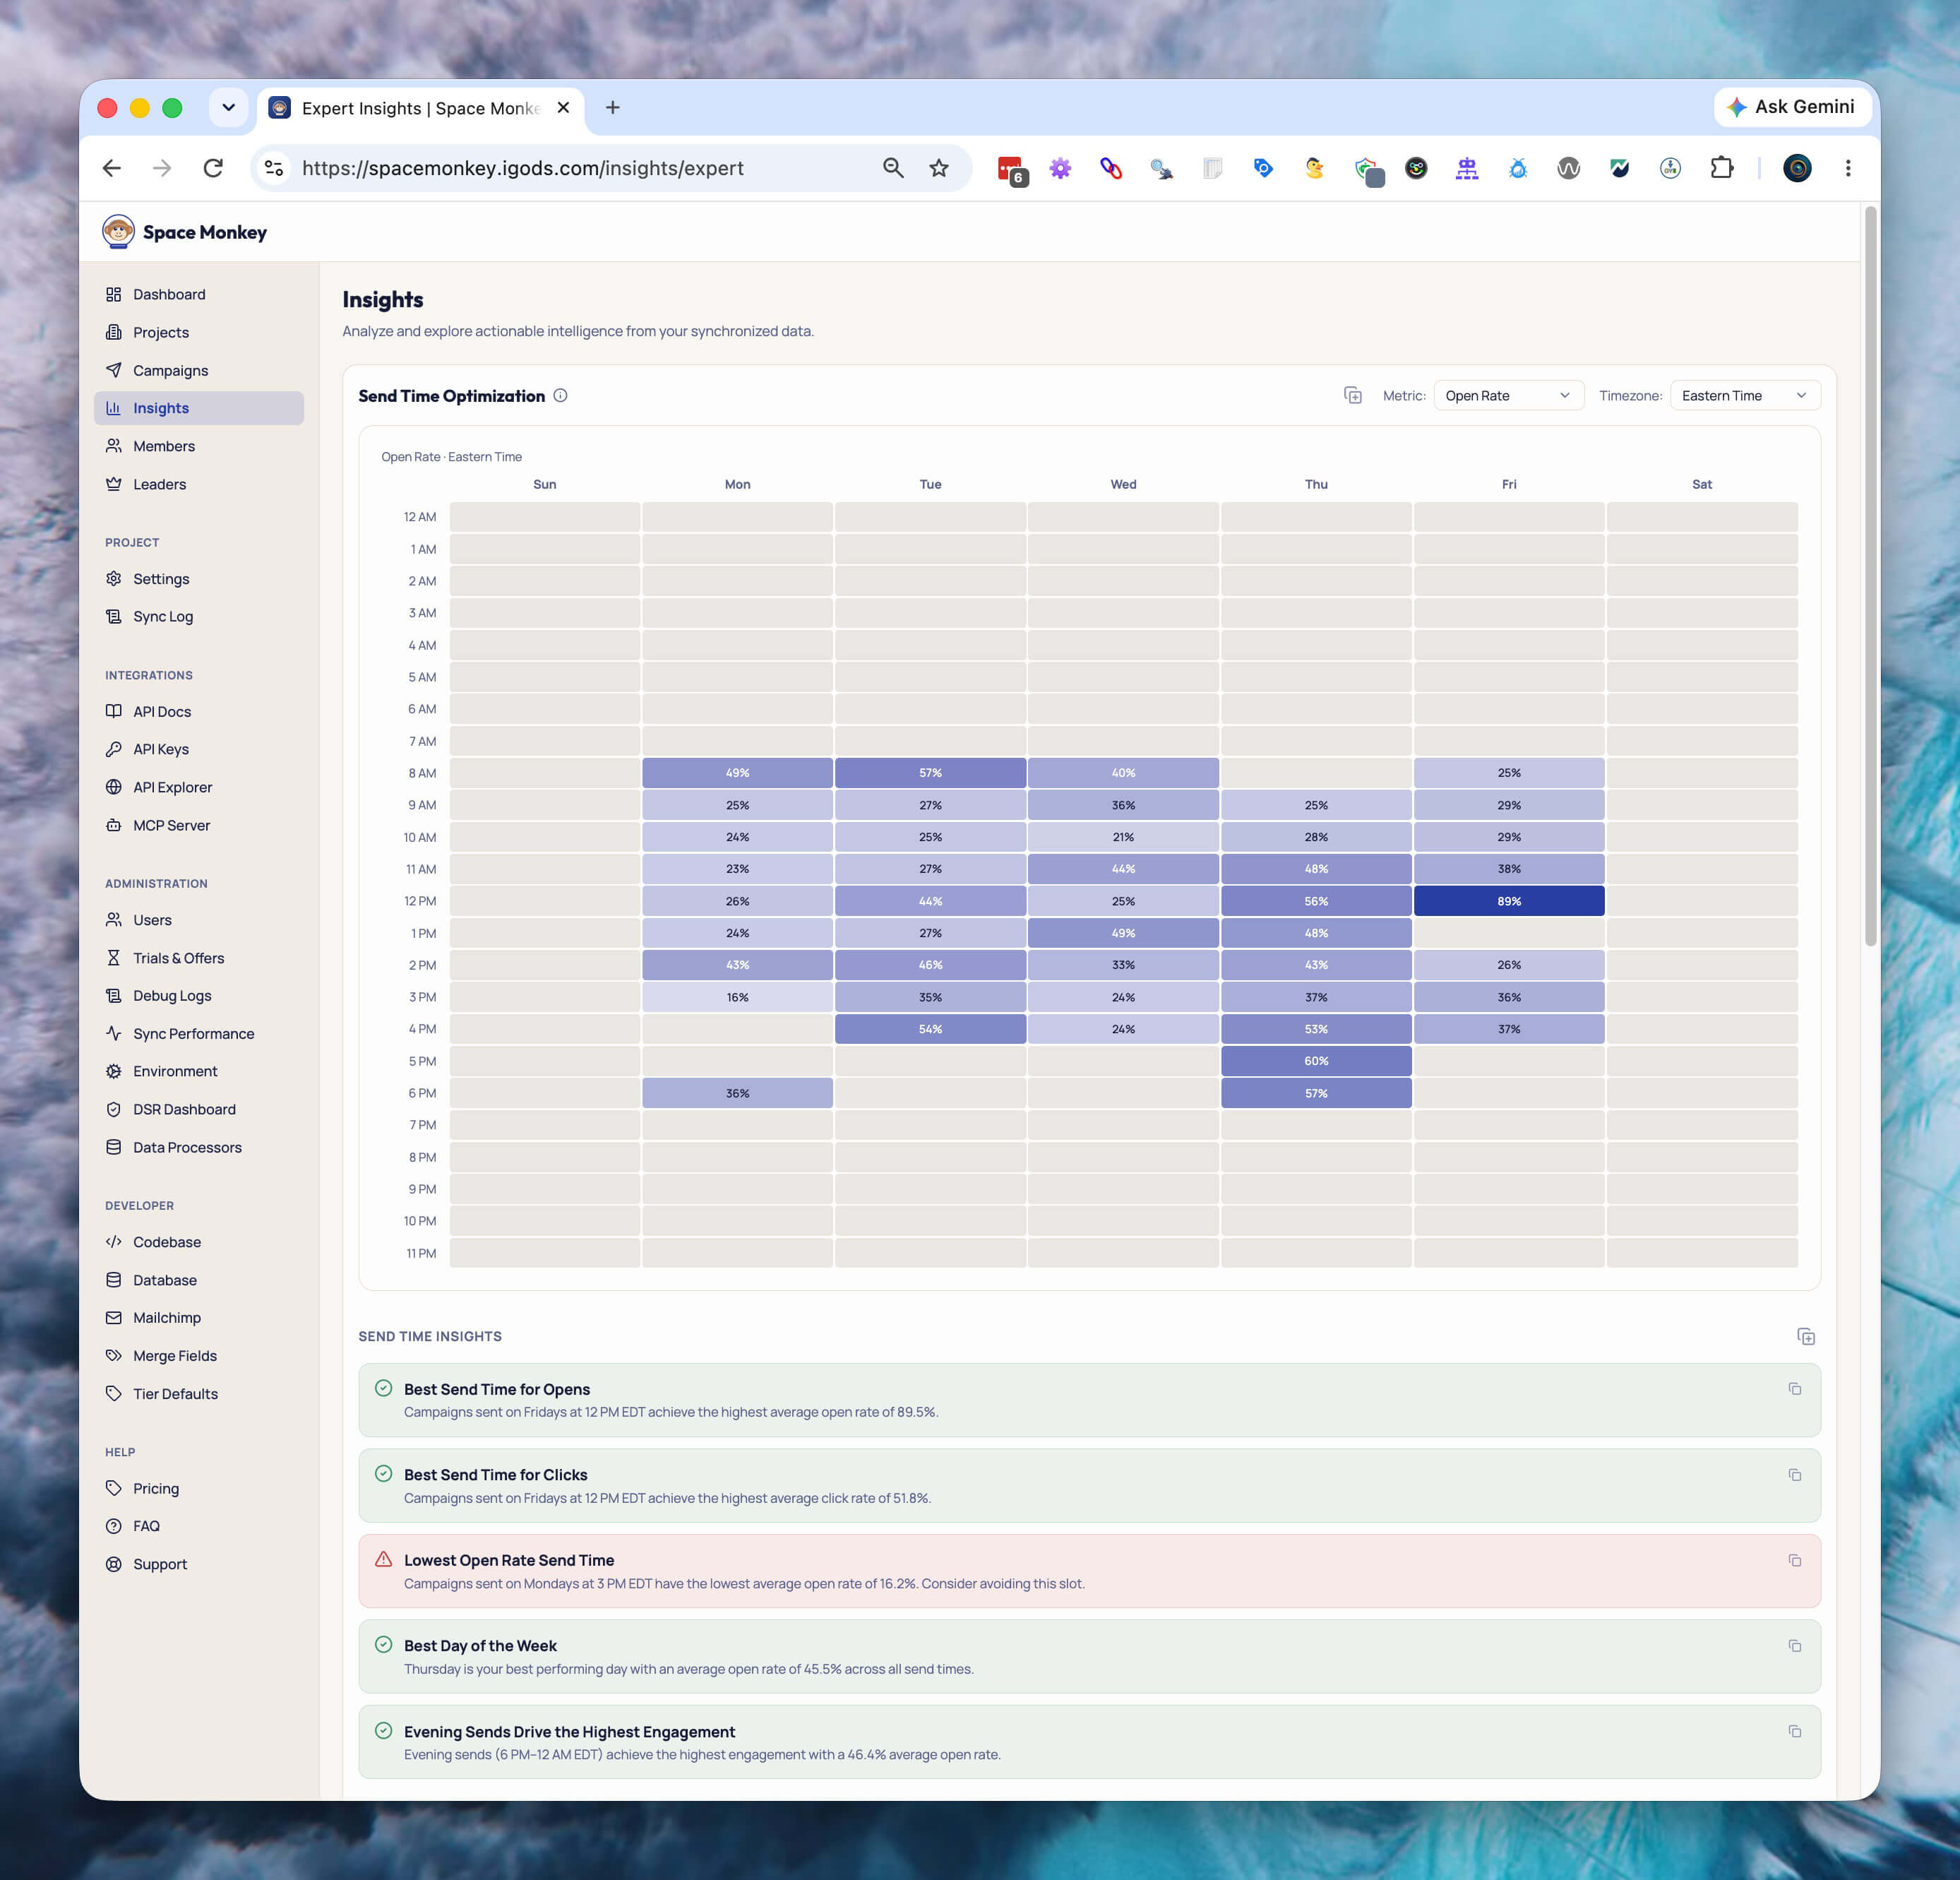Click the Chrome profile avatar

(x=1797, y=168)
